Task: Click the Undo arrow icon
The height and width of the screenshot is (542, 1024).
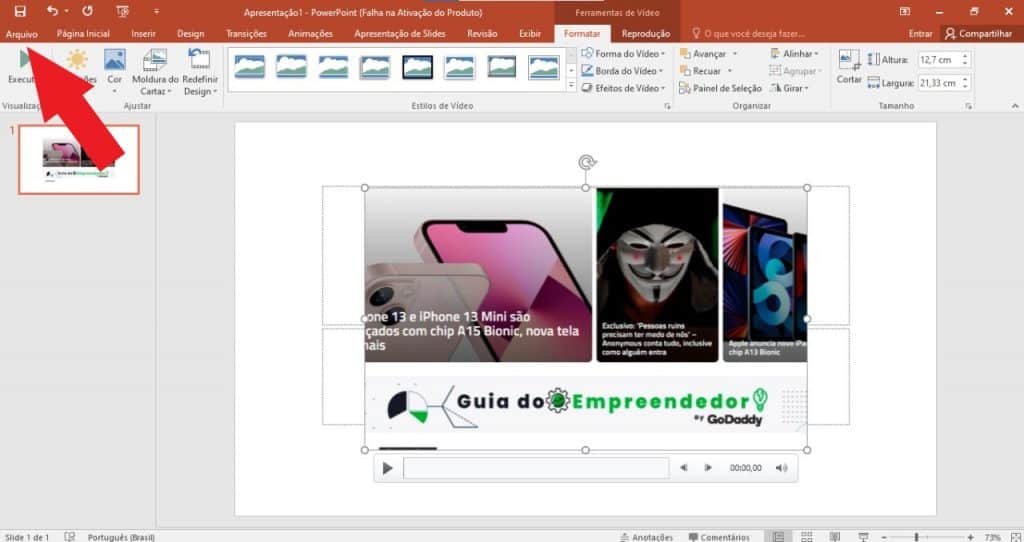Action: point(53,11)
